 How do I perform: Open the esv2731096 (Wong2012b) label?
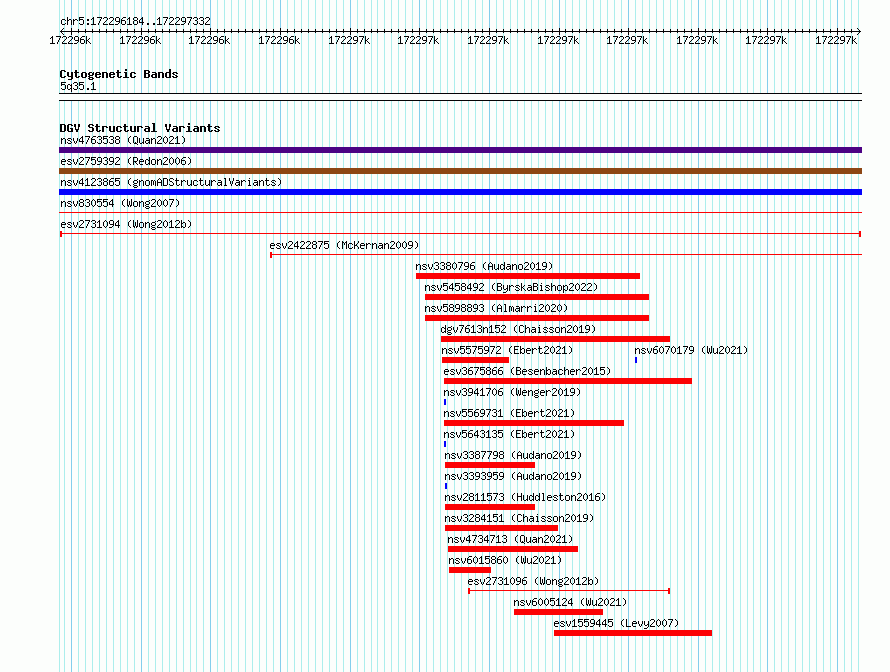click(533, 581)
